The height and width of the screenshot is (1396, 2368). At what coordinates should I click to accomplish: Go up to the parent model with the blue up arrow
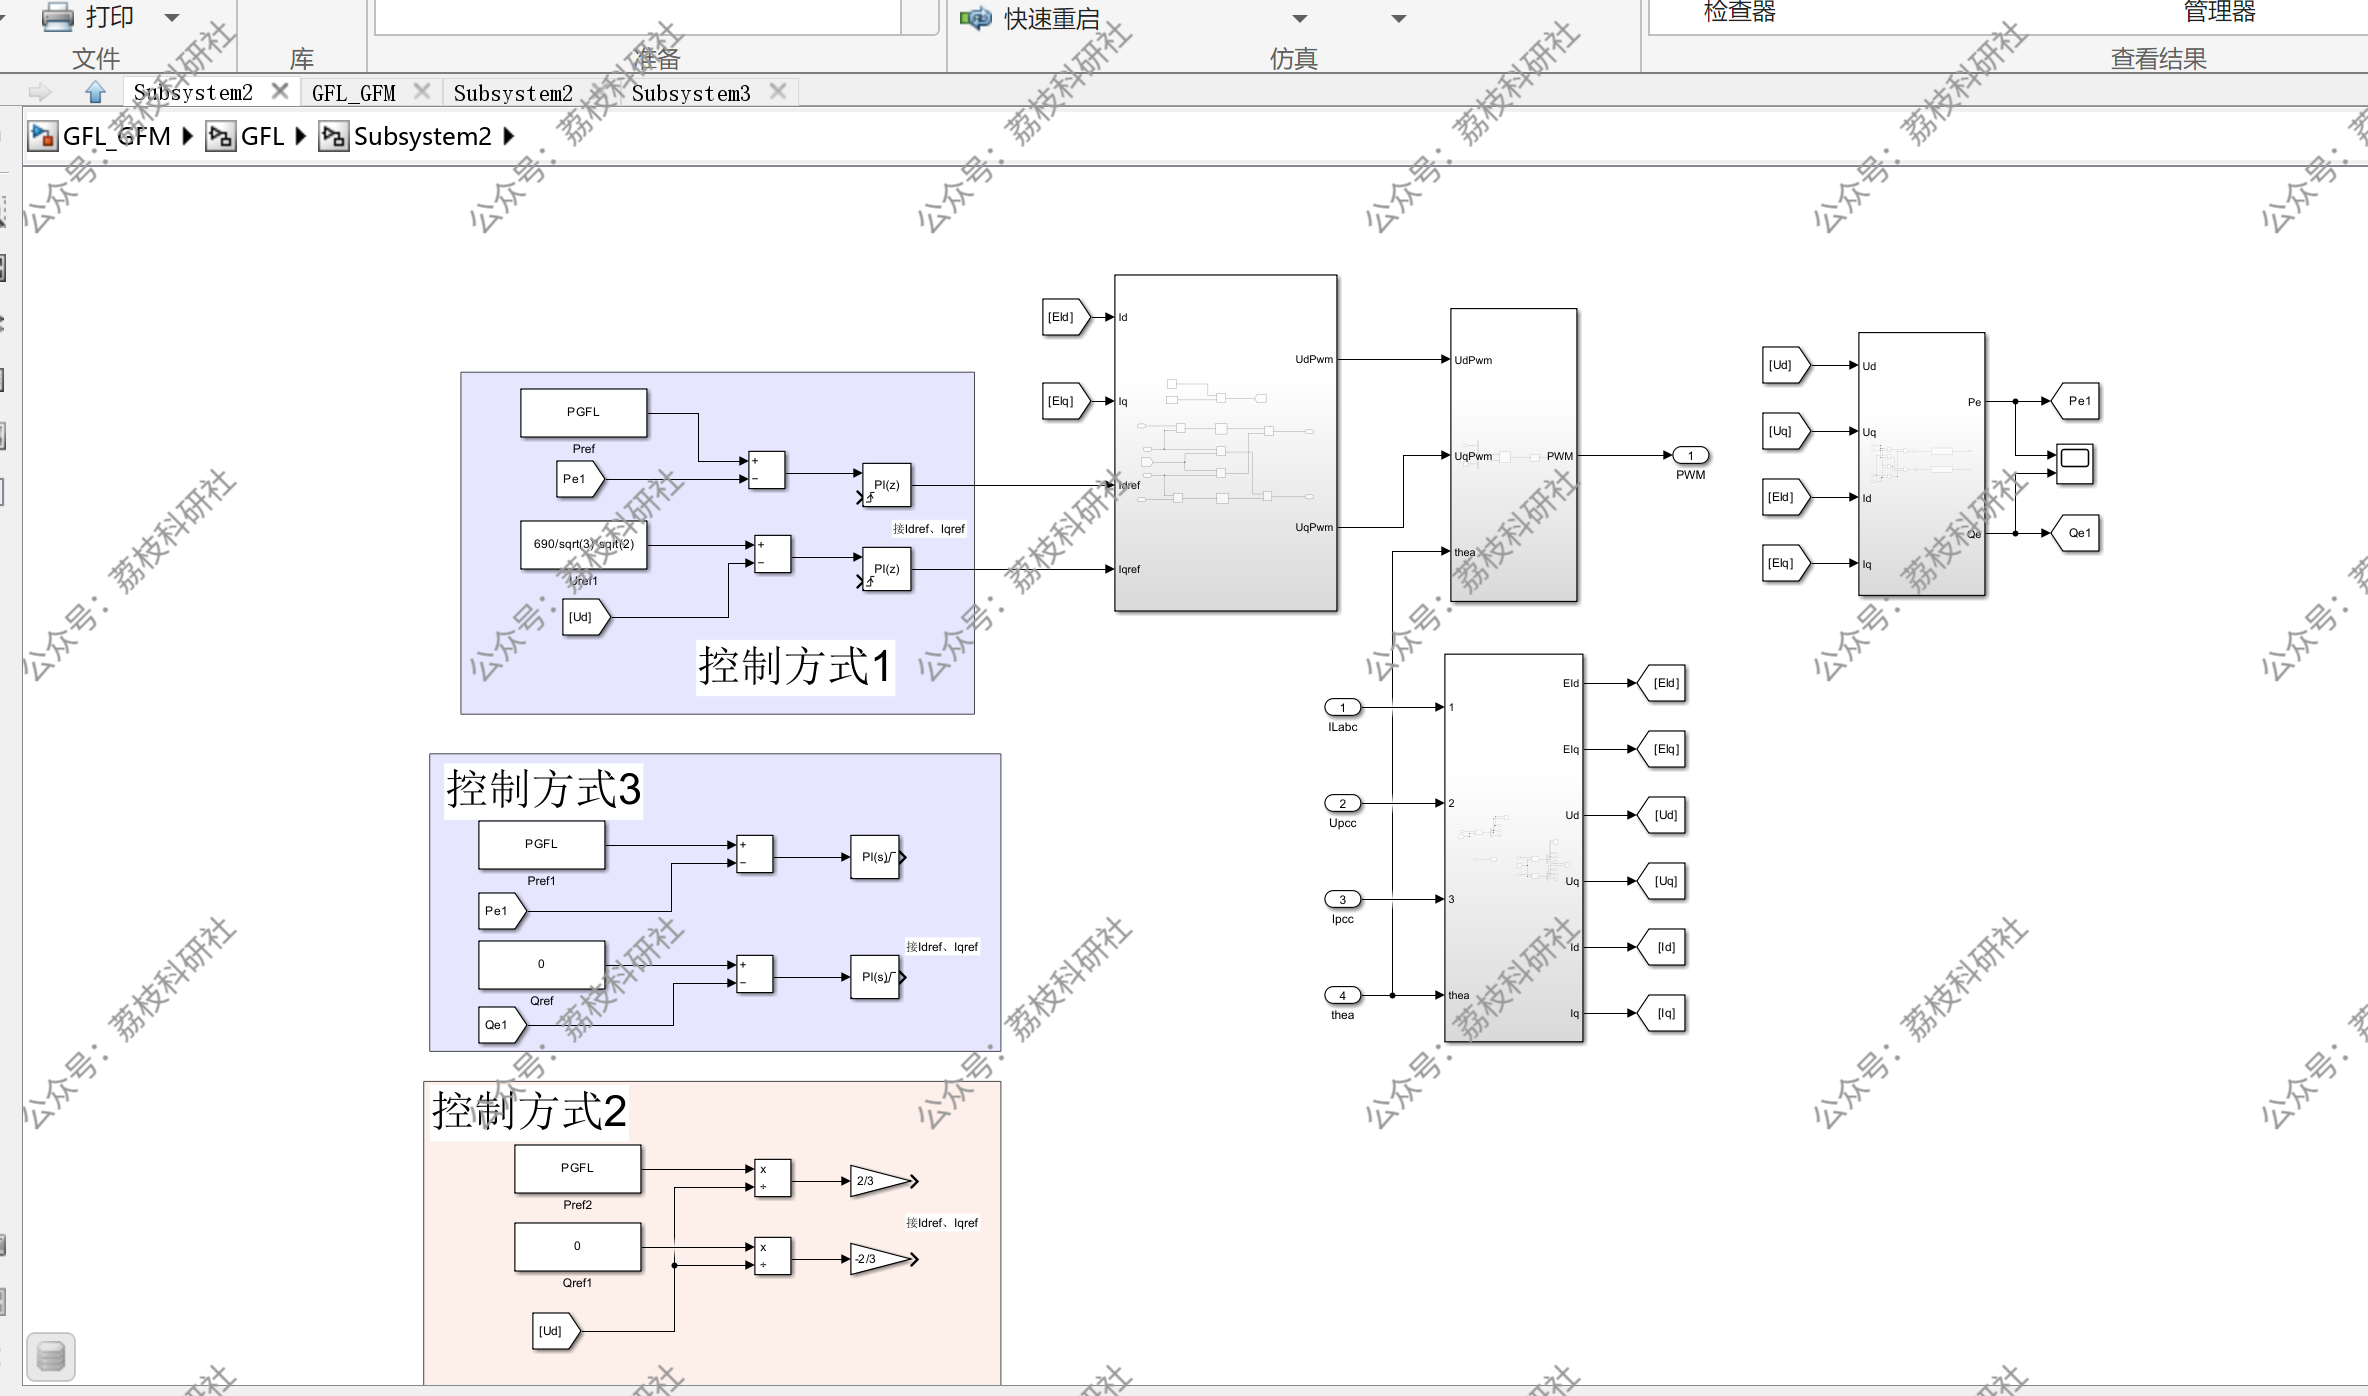point(95,92)
